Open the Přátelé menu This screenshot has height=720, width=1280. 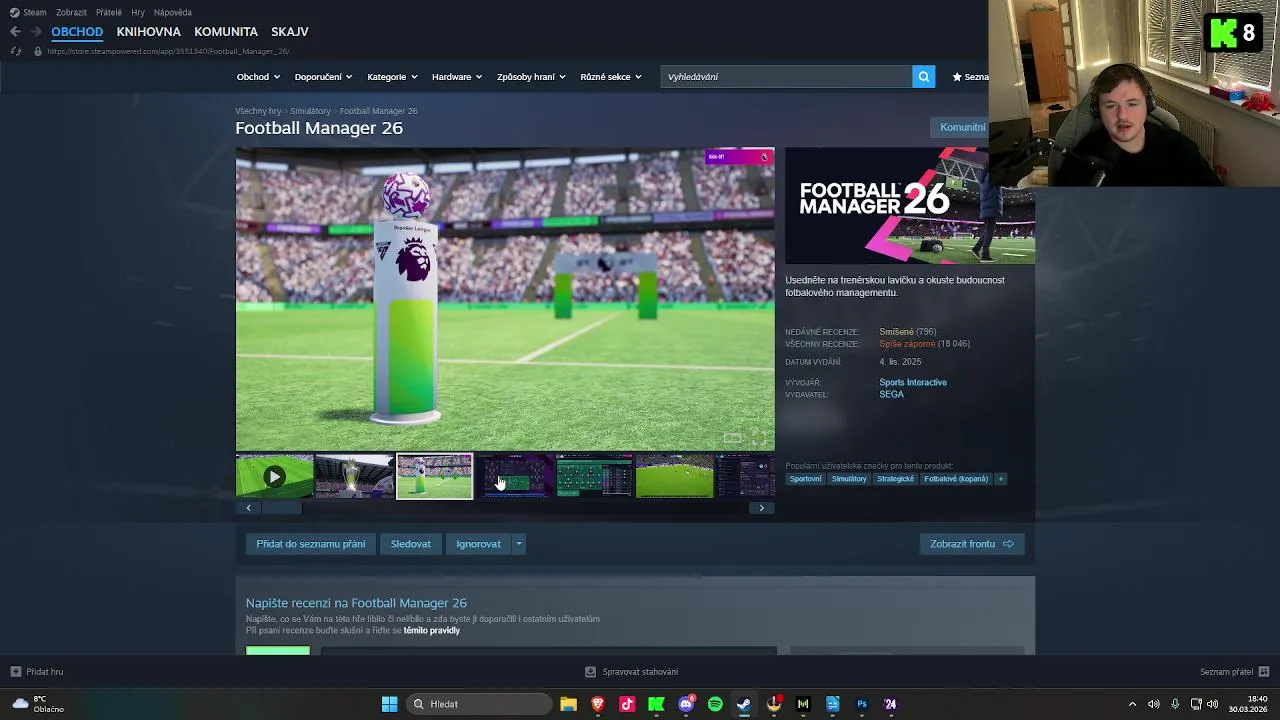pyautogui.click(x=109, y=12)
